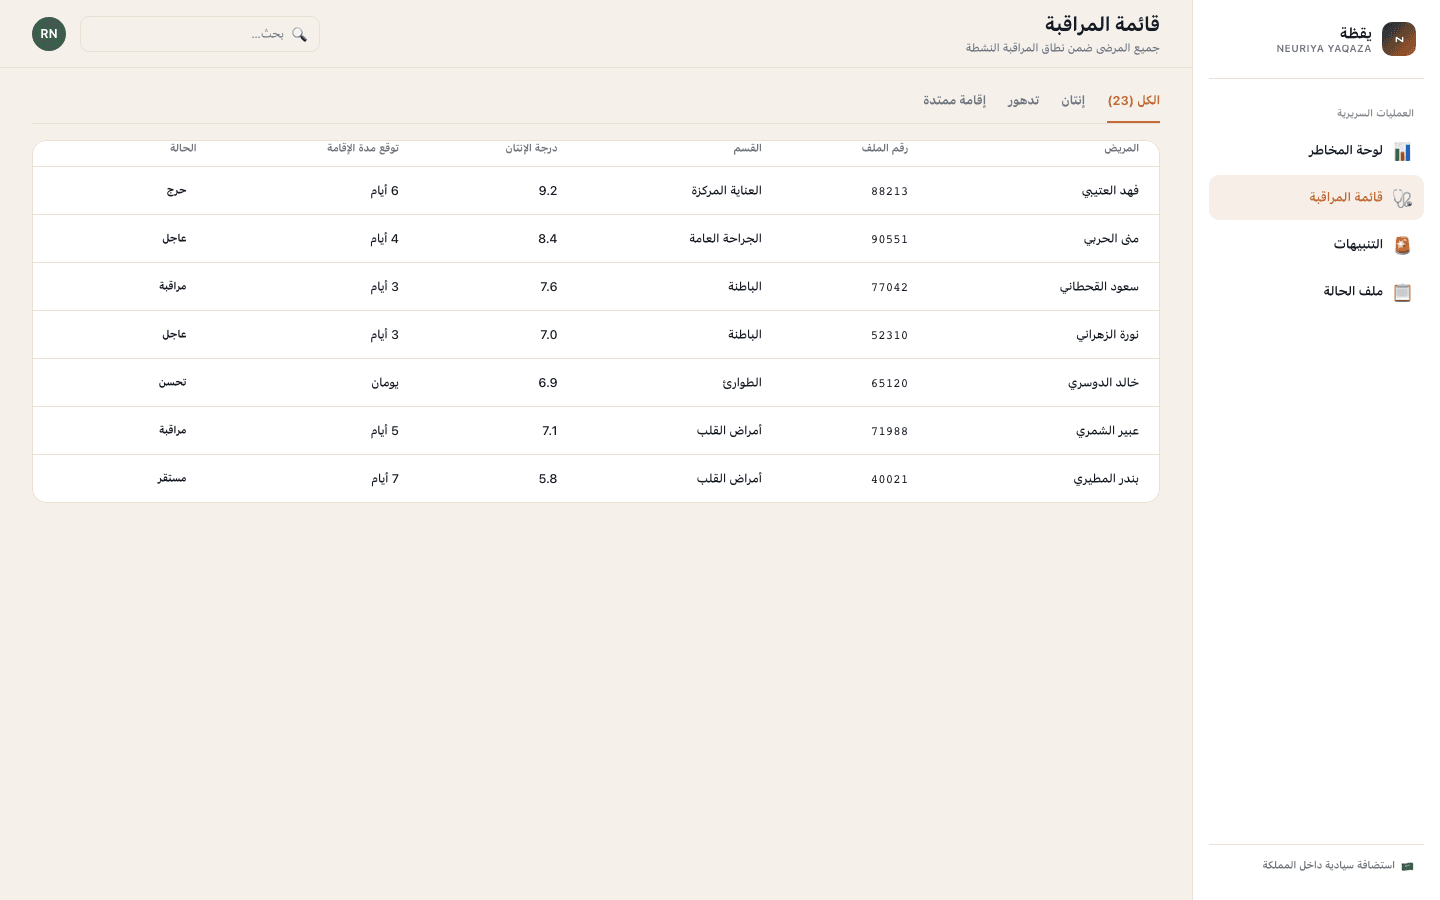
Task: Click the search magnifier icon
Action: pyautogui.click(x=299, y=34)
